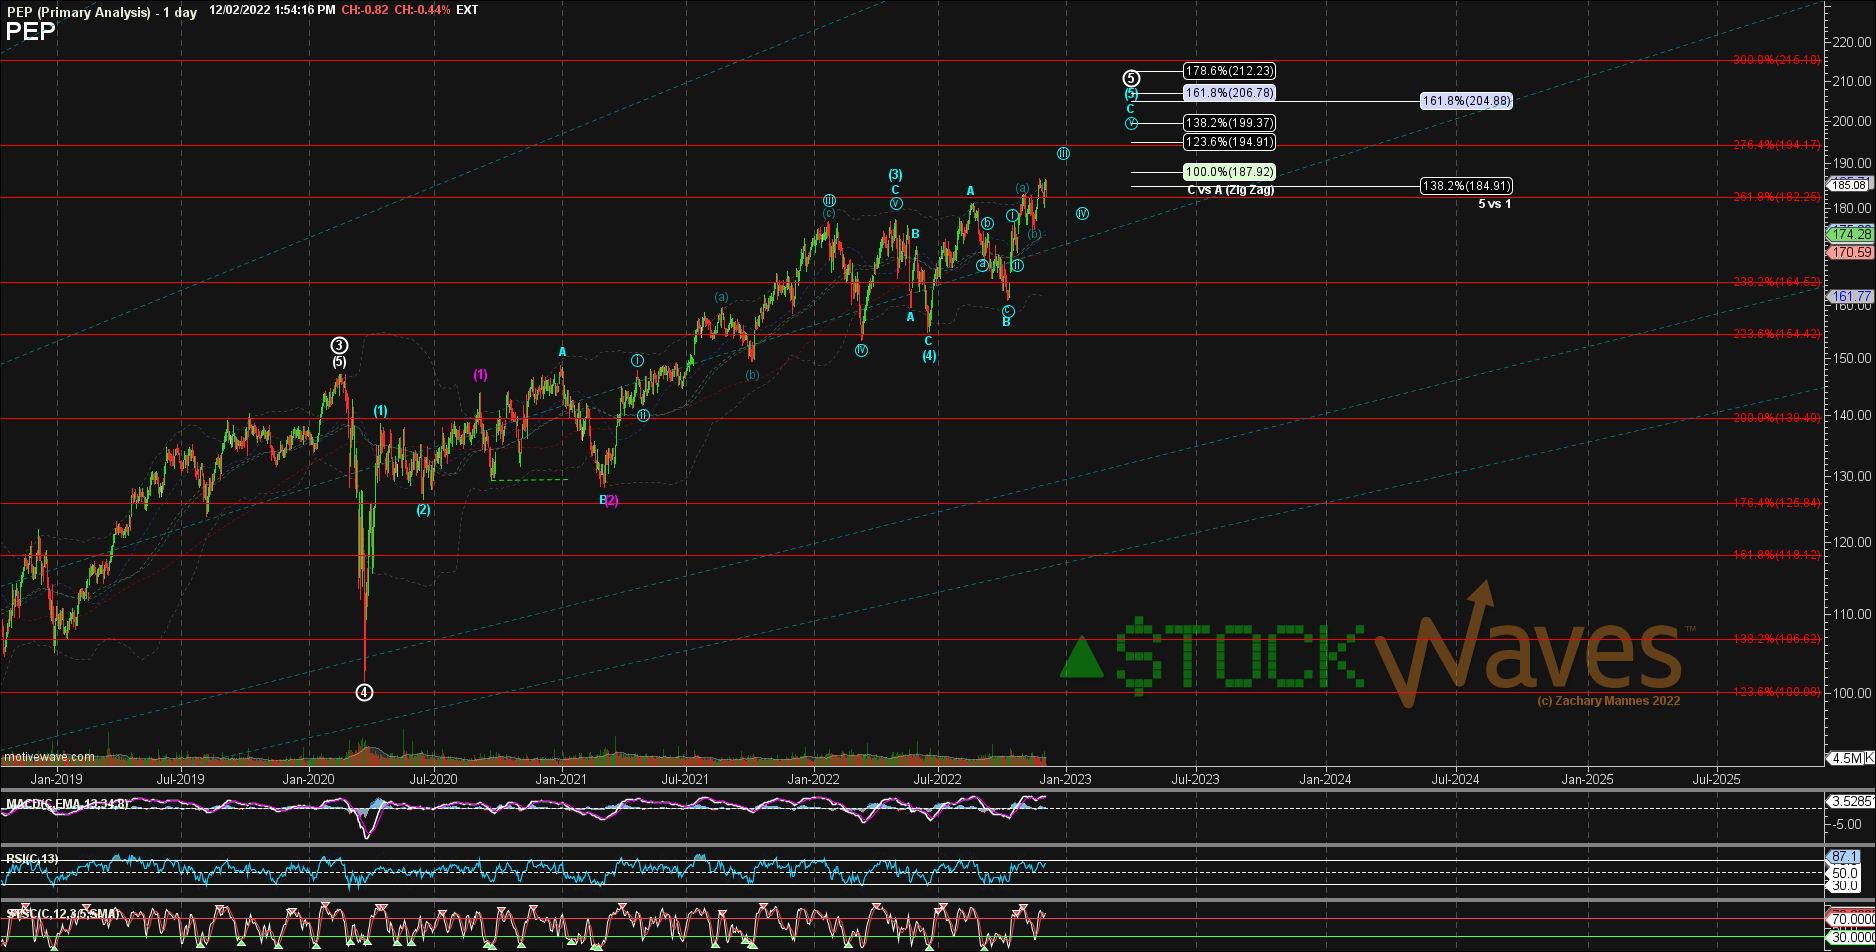The width and height of the screenshot is (1876, 952).
Task: Click the red 200.0%(139.40) level label
Action: point(1777,418)
